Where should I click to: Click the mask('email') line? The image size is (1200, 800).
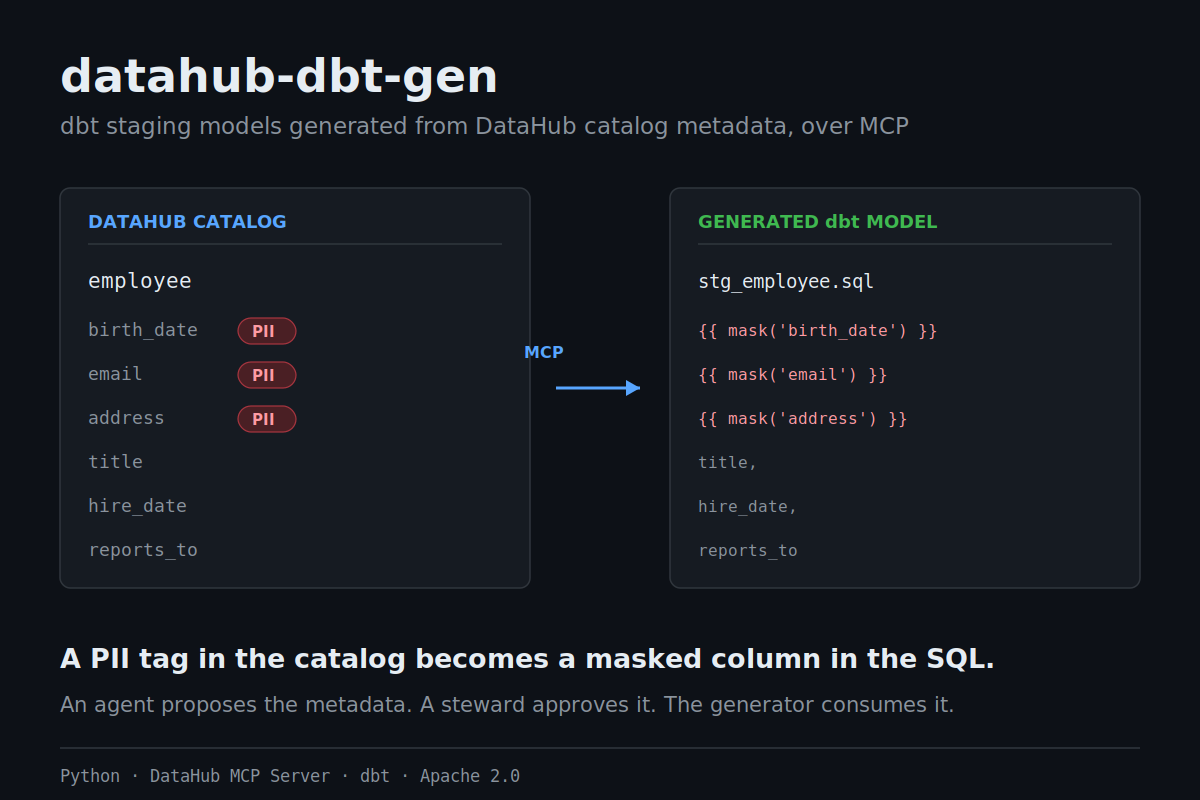pyautogui.click(x=793, y=374)
